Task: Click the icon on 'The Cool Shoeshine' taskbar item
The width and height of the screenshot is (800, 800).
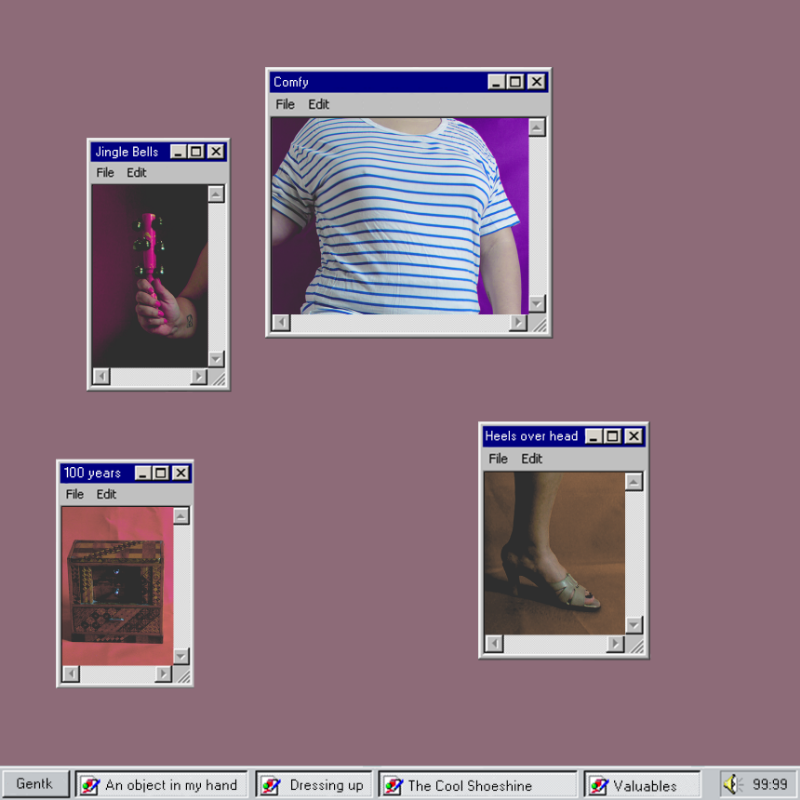Action: 393,786
